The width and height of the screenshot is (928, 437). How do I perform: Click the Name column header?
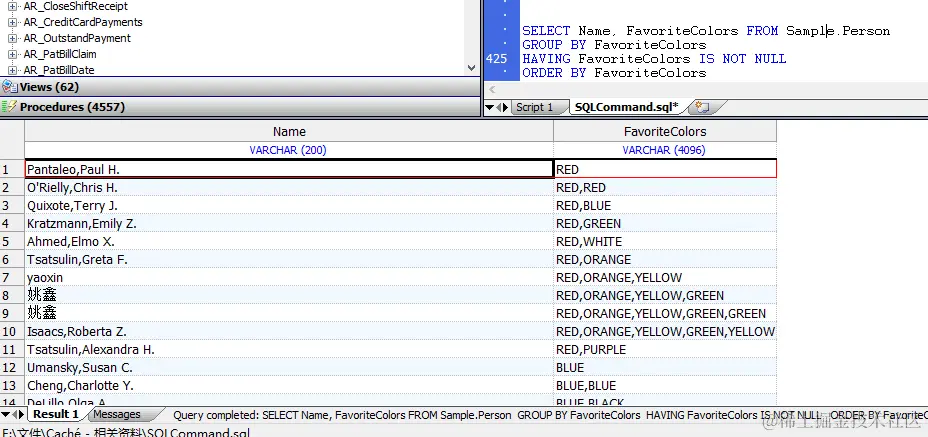click(289, 131)
